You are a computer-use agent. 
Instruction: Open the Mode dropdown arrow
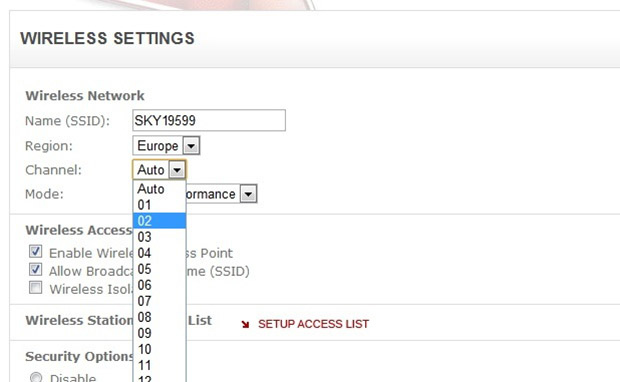pos(248,194)
